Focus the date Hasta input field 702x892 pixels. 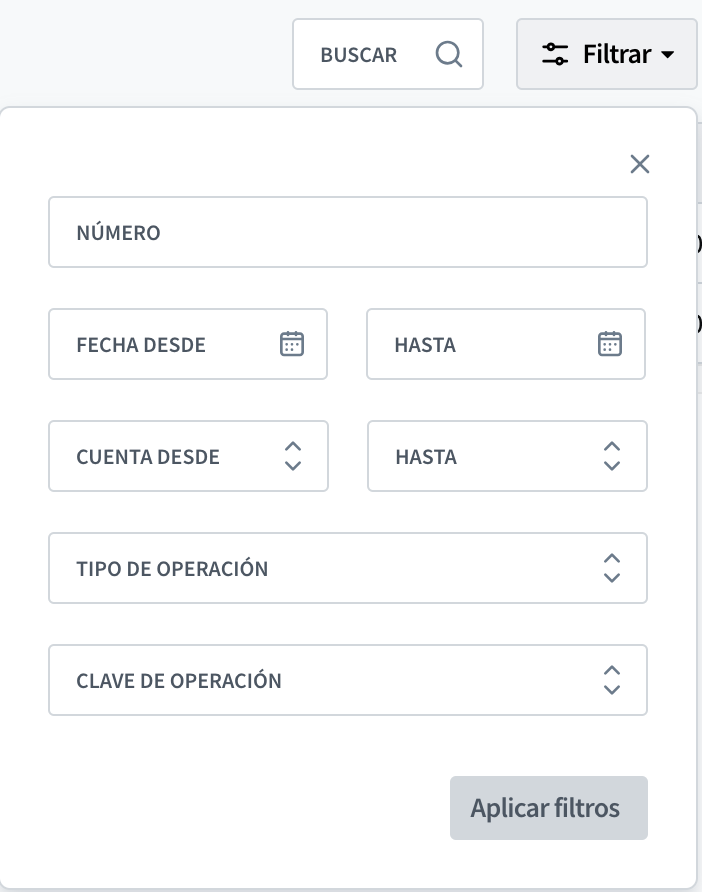point(506,344)
